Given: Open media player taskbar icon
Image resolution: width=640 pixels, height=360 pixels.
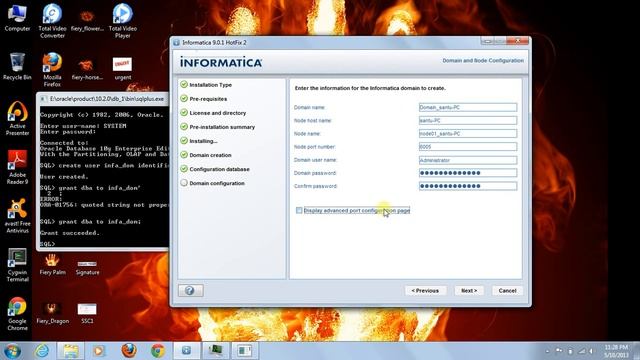Looking at the screenshot, I should coord(99,351).
